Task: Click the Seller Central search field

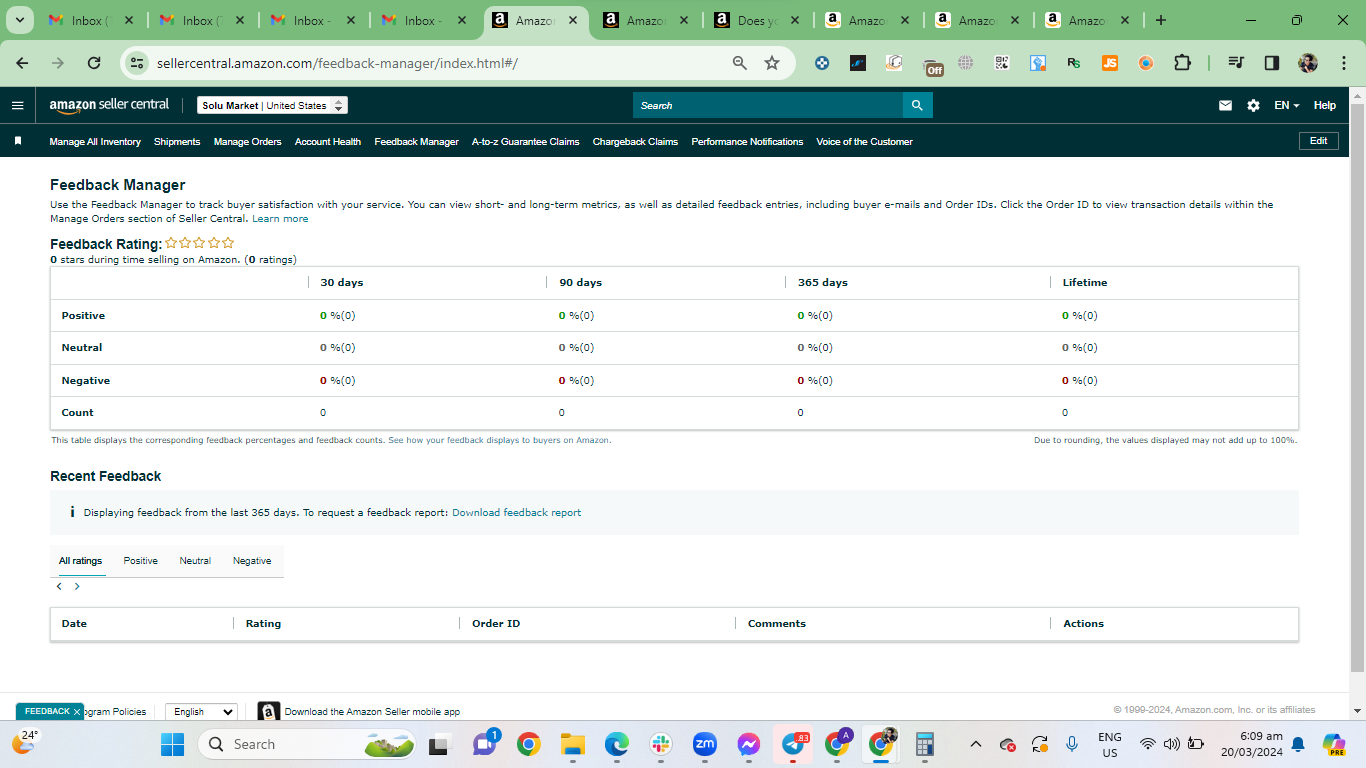Action: pyautogui.click(x=768, y=105)
